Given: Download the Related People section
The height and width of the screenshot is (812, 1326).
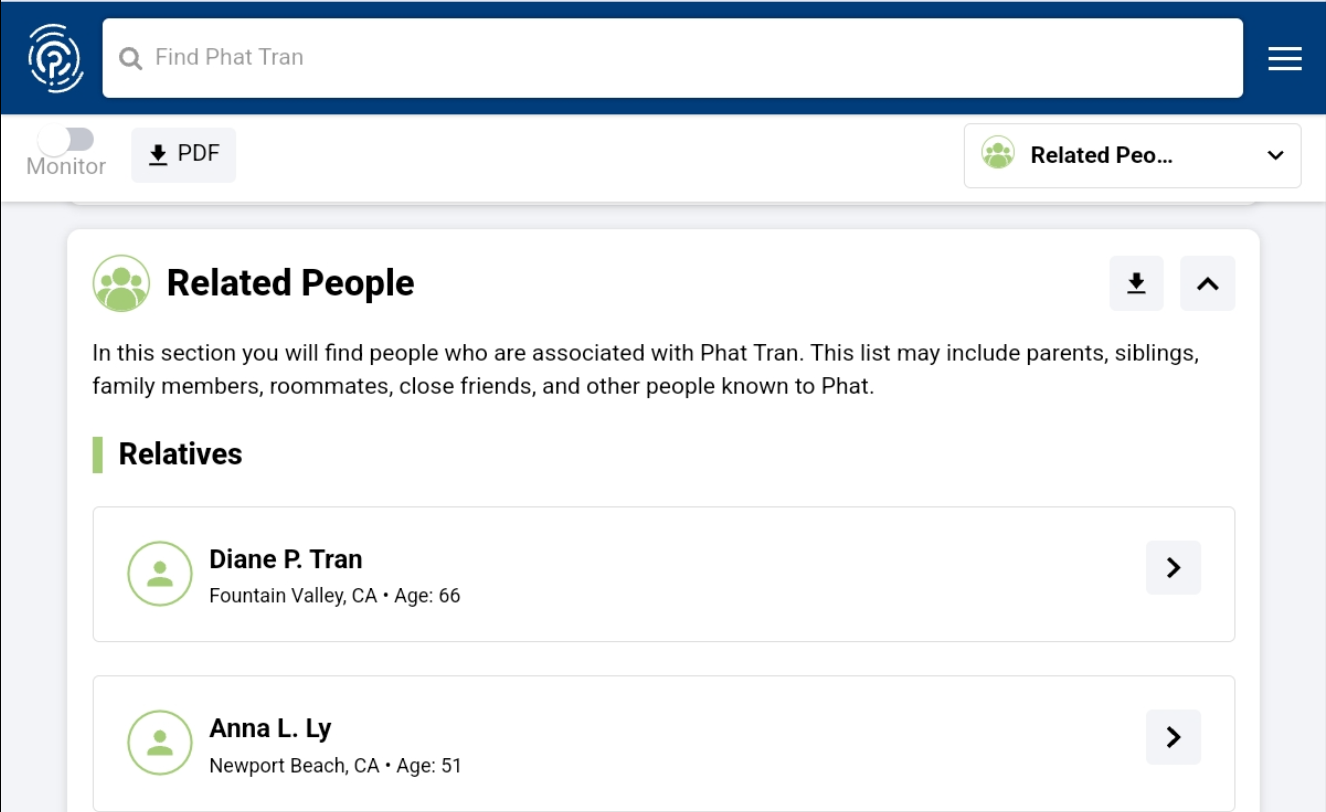Looking at the screenshot, I should coord(1136,284).
